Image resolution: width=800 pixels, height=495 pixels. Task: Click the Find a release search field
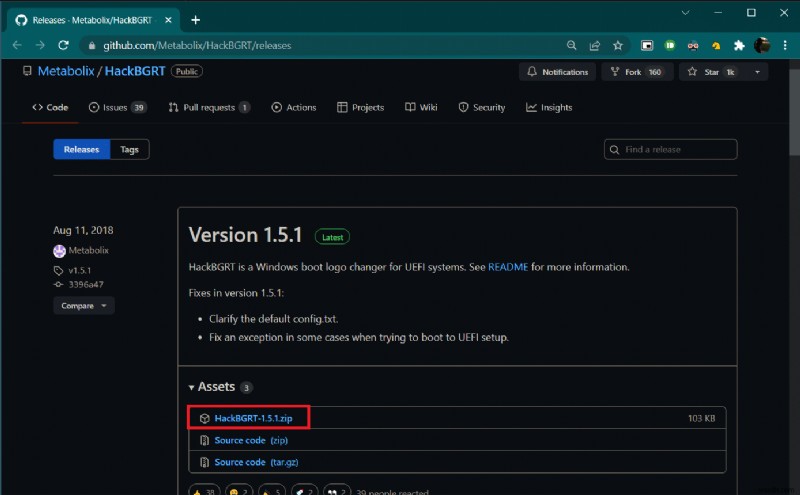(670, 149)
